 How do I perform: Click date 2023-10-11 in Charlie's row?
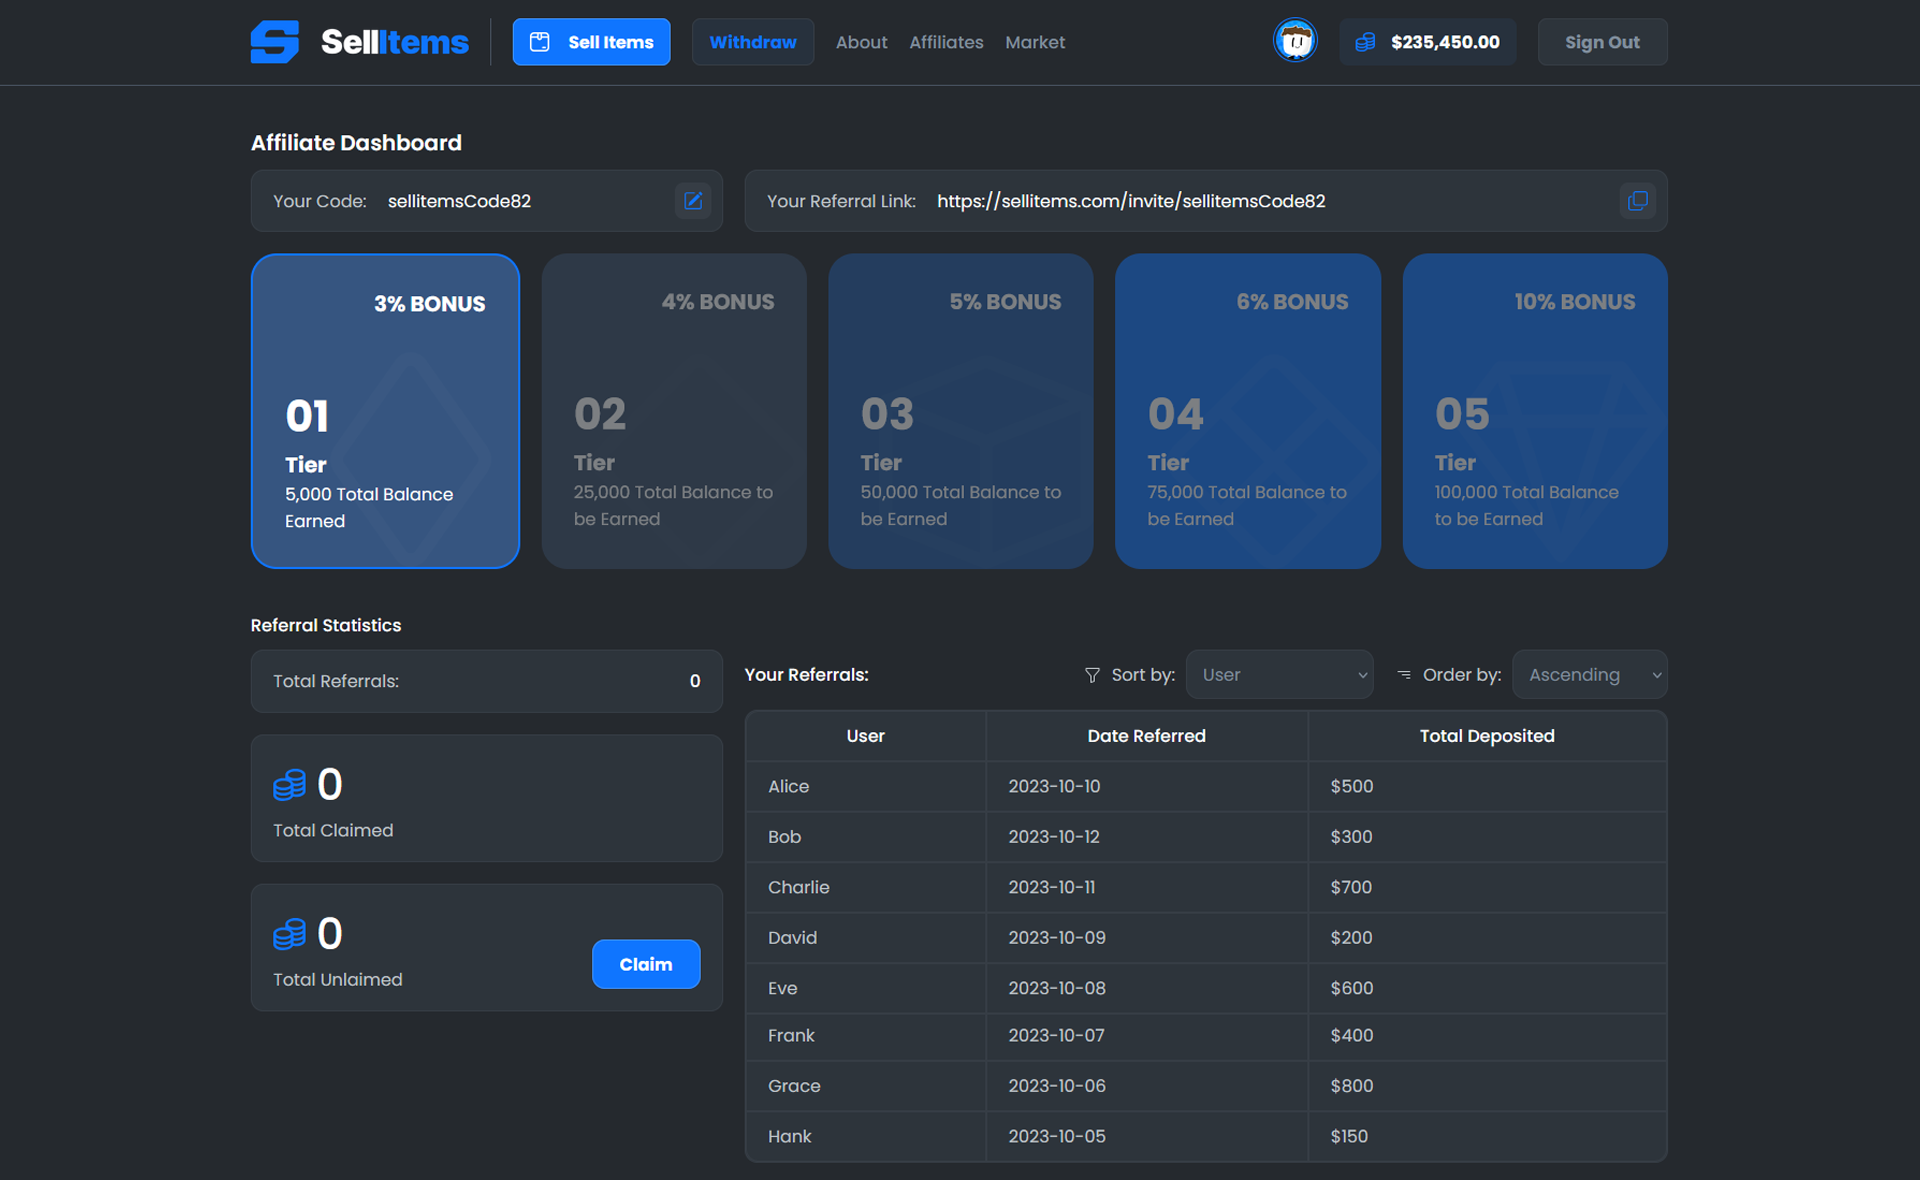(1052, 887)
